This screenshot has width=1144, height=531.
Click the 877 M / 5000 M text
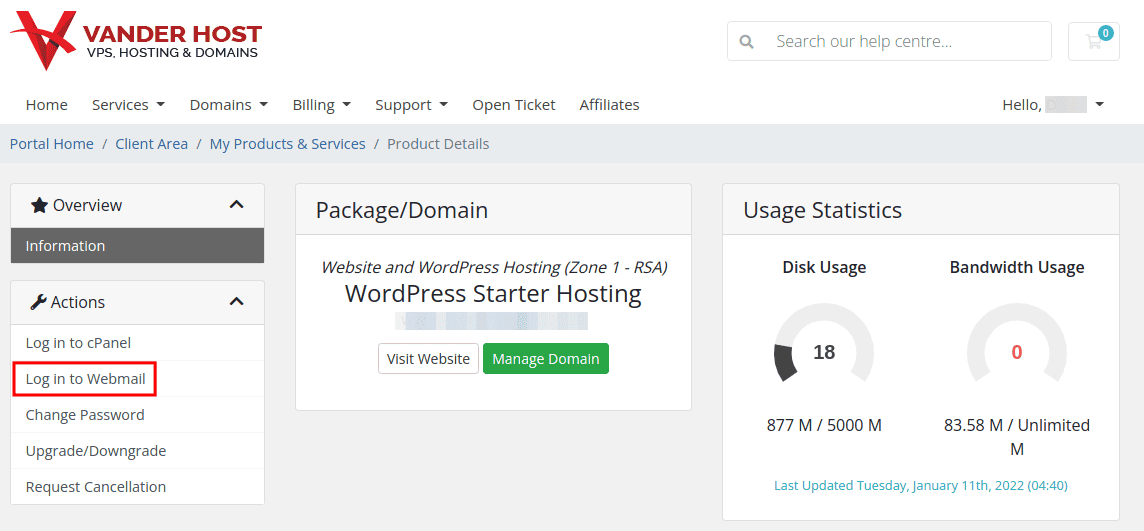click(824, 425)
